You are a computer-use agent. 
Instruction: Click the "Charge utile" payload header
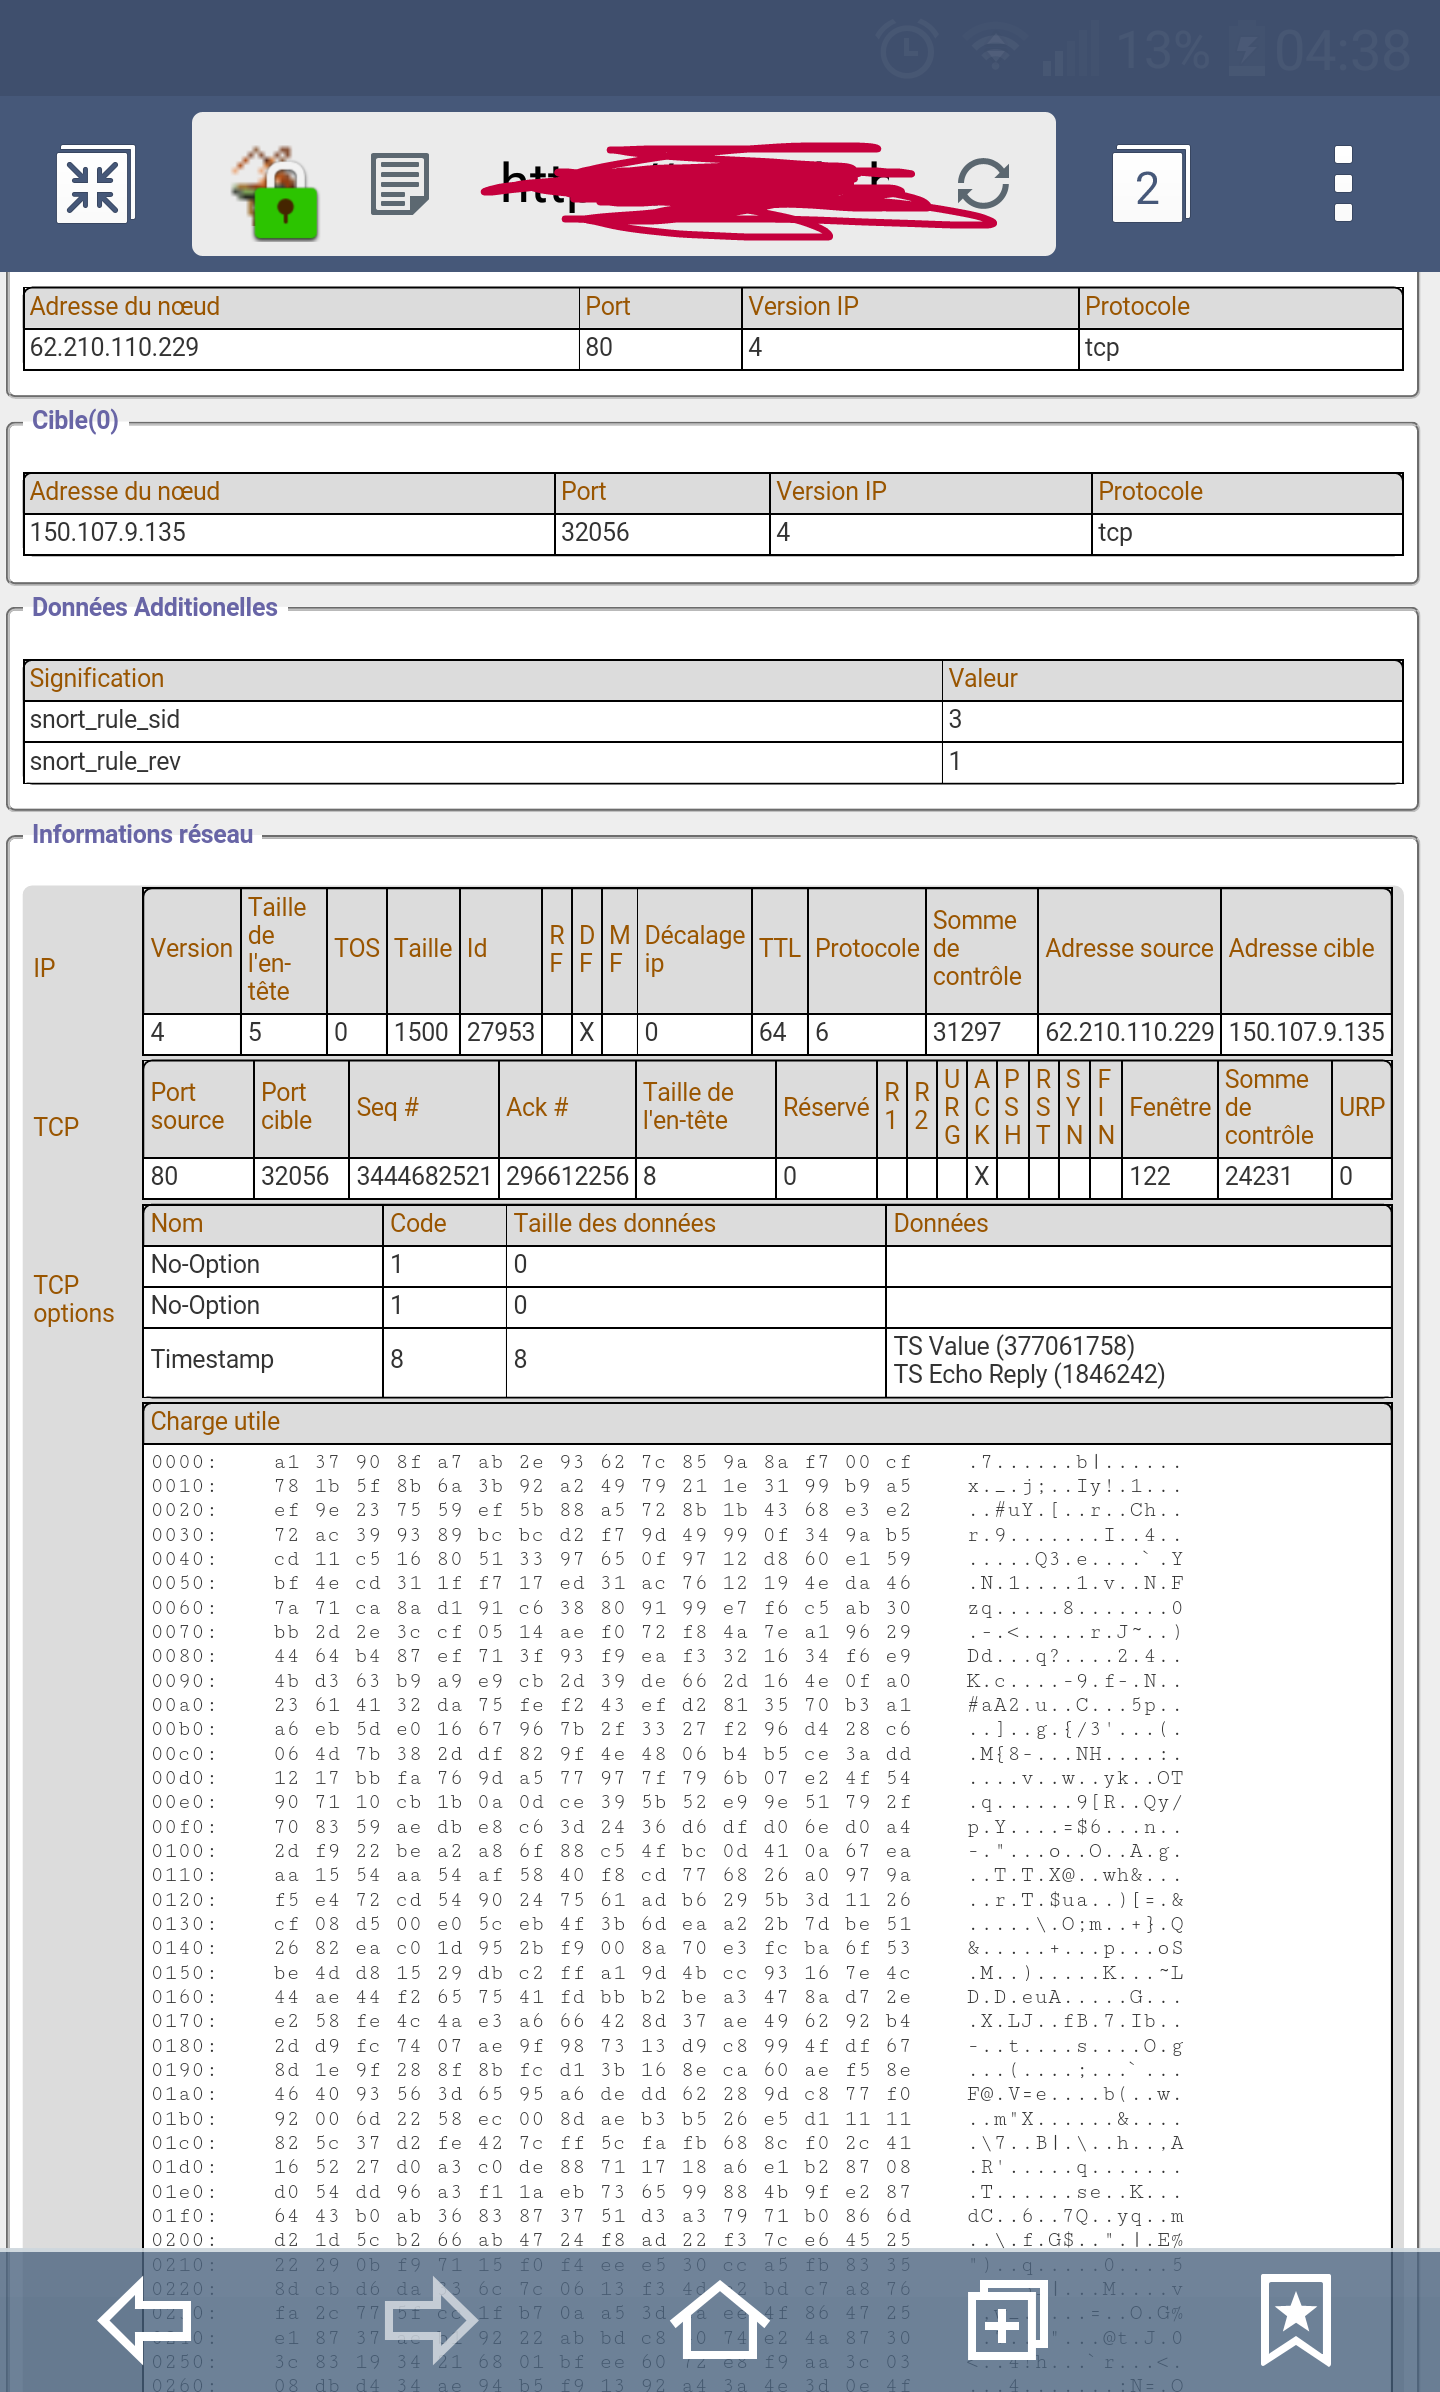click(x=767, y=1422)
